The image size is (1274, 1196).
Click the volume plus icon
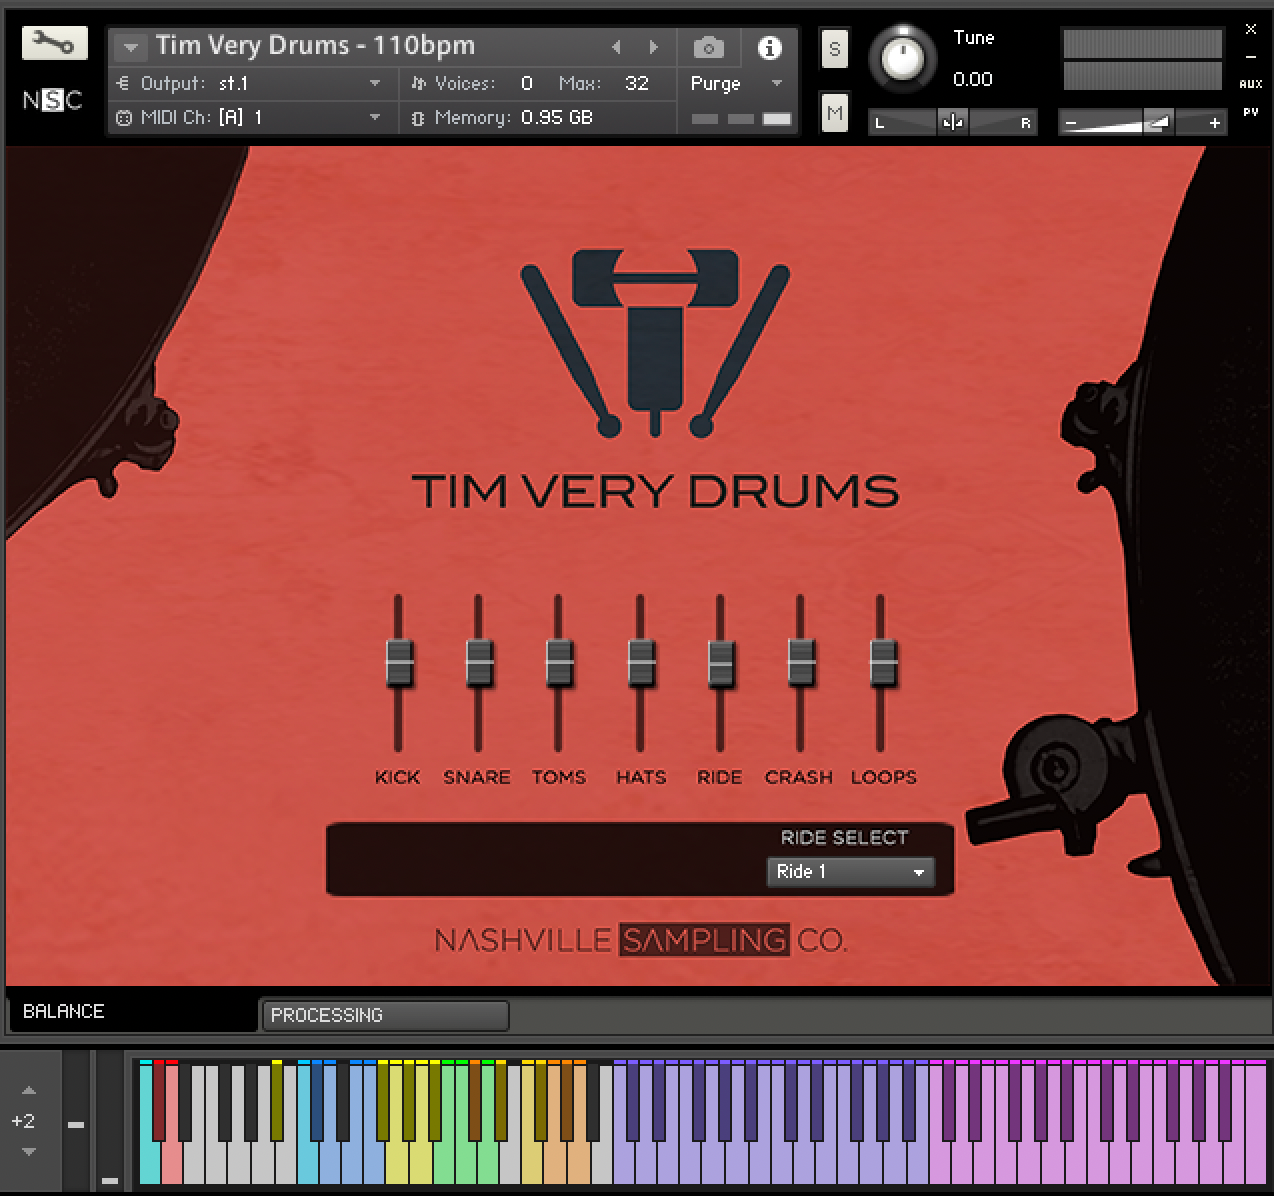tap(1214, 123)
